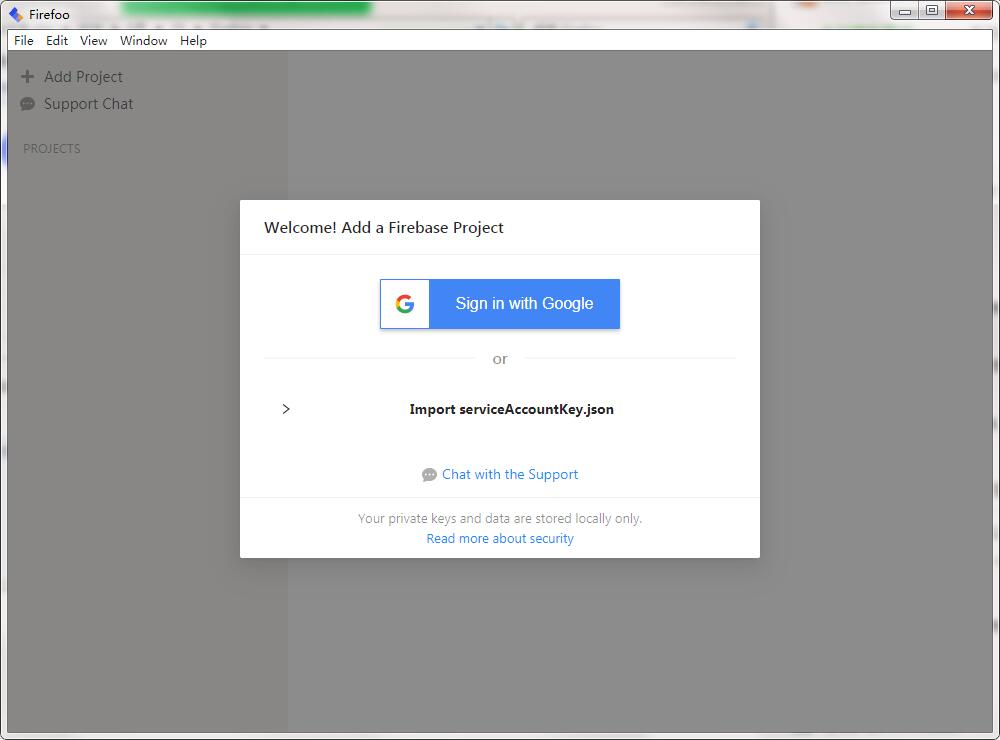Maximize the Firefoo window
The width and height of the screenshot is (1000, 740).
(x=932, y=11)
